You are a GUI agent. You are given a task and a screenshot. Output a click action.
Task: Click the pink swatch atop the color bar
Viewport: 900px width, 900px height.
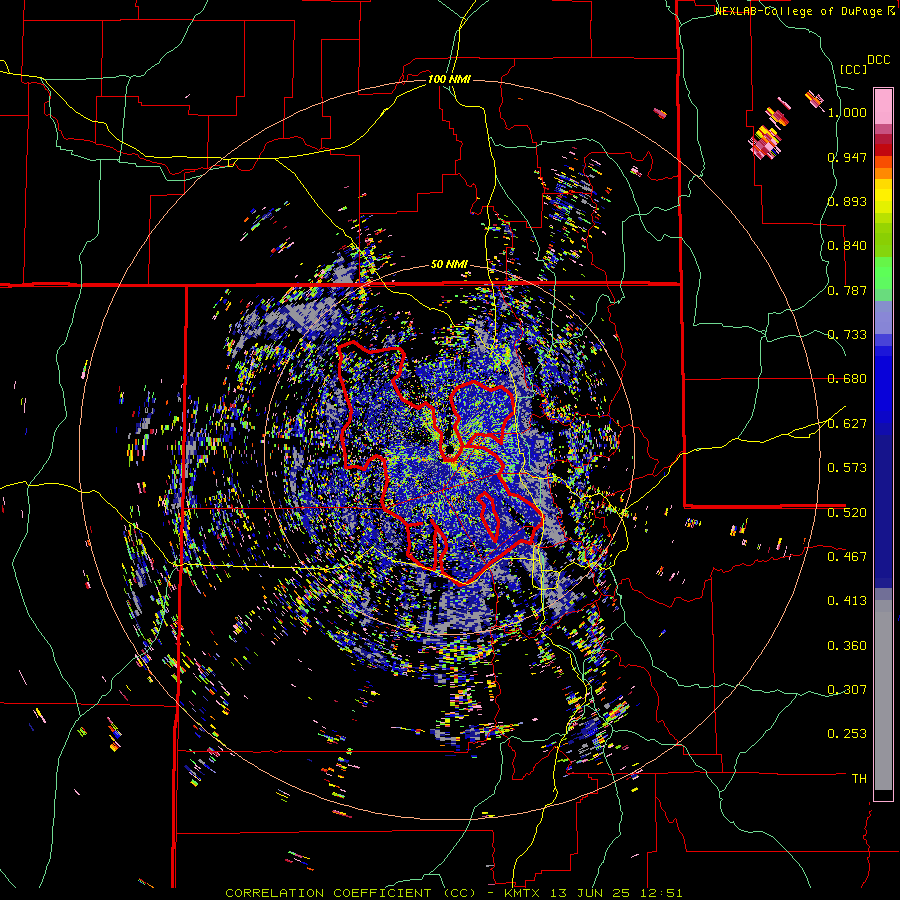[883, 106]
